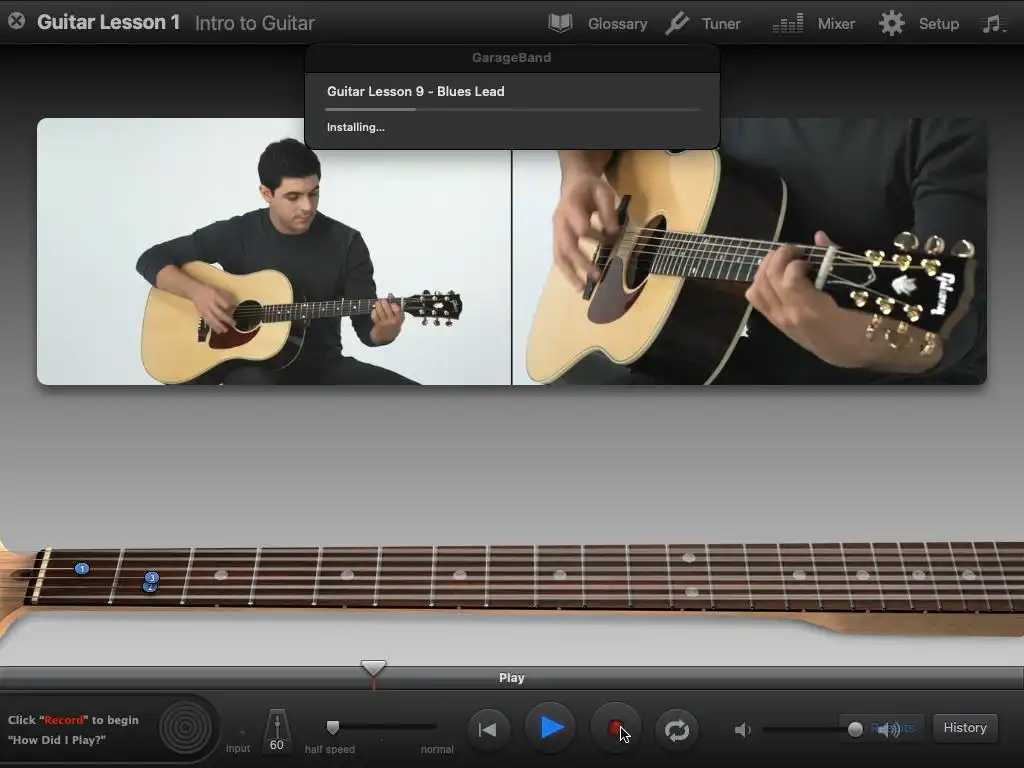The height and width of the screenshot is (768, 1024).
Task: Mute using the low-volume speaker icon
Action: (742, 729)
